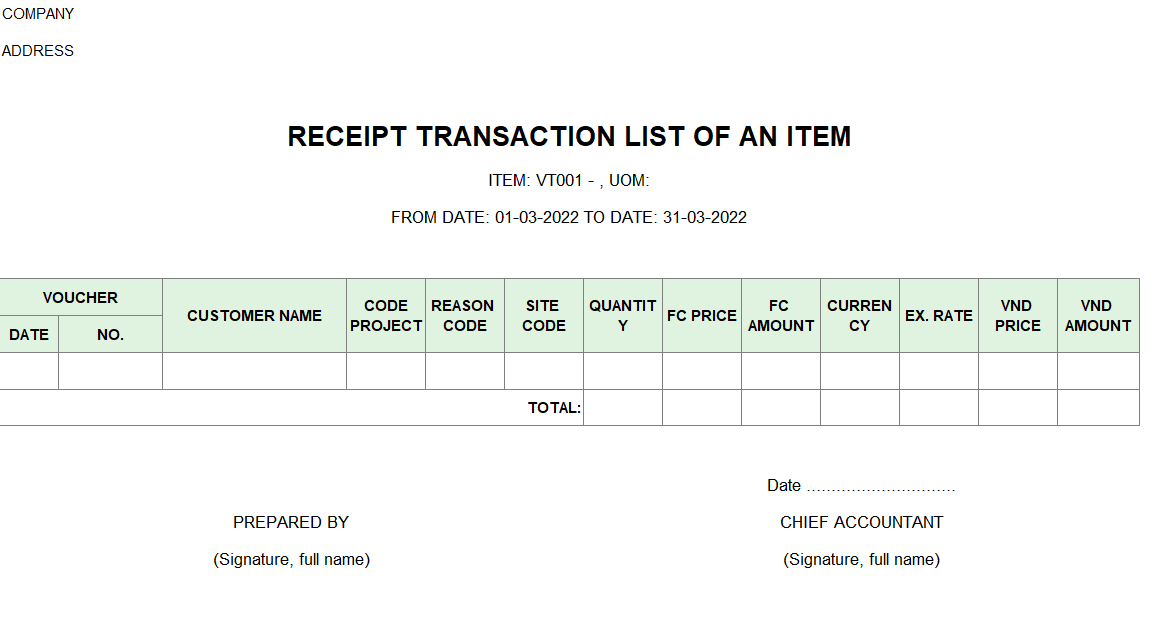Click the QUANTITY header cell
Viewport: 1160px width, 637px height.
click(623, 316)
